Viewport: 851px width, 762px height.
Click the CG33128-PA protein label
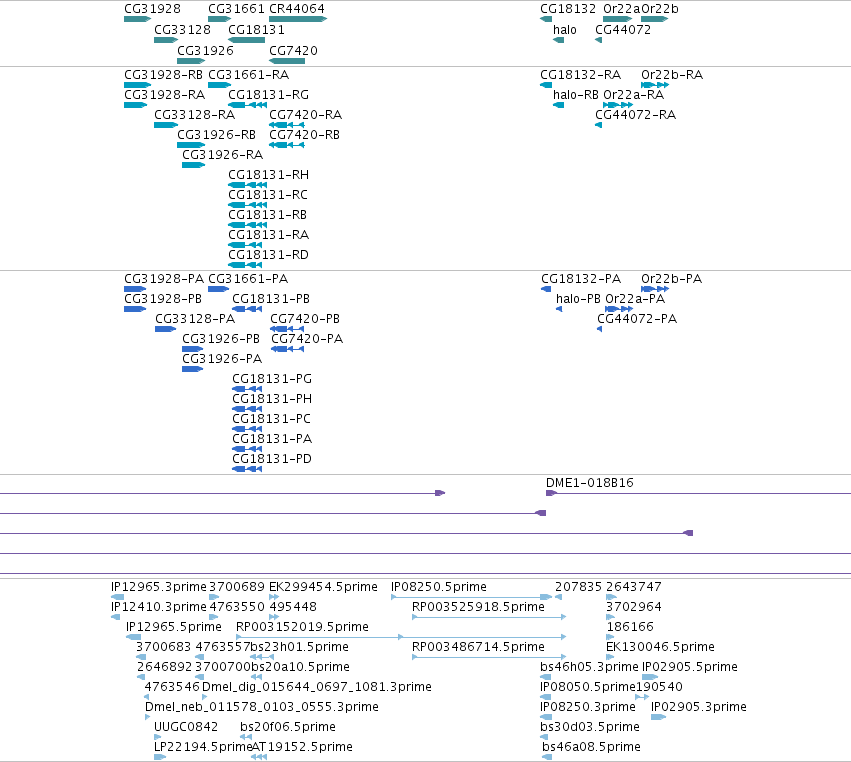point(195,319)
